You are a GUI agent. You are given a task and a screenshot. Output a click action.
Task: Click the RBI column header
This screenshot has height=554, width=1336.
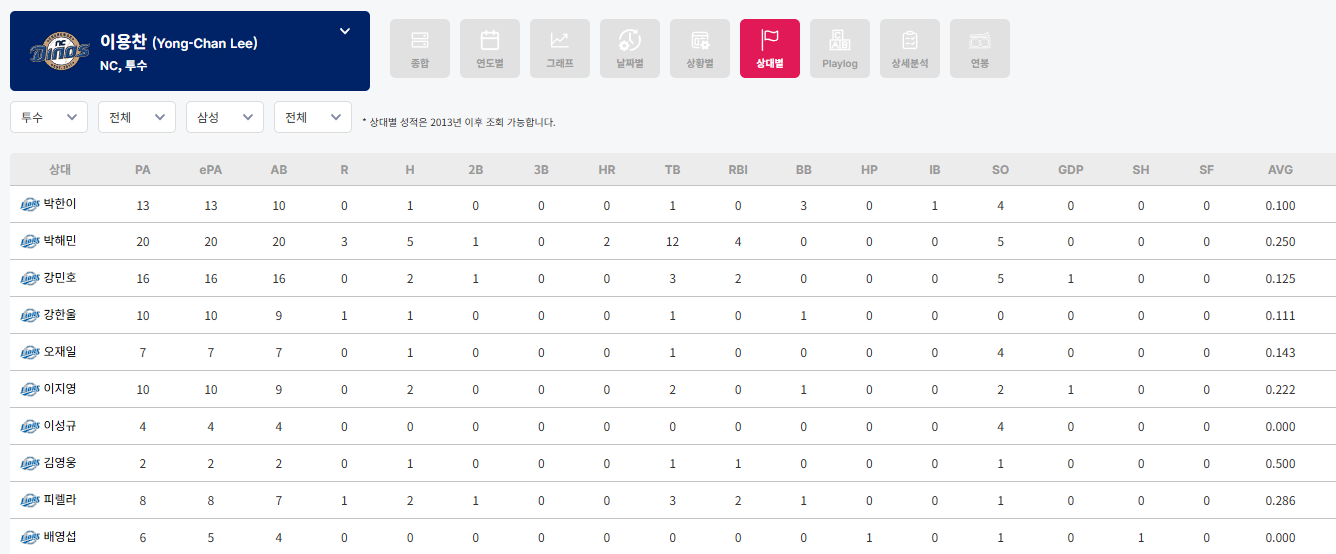coord(738,170)
